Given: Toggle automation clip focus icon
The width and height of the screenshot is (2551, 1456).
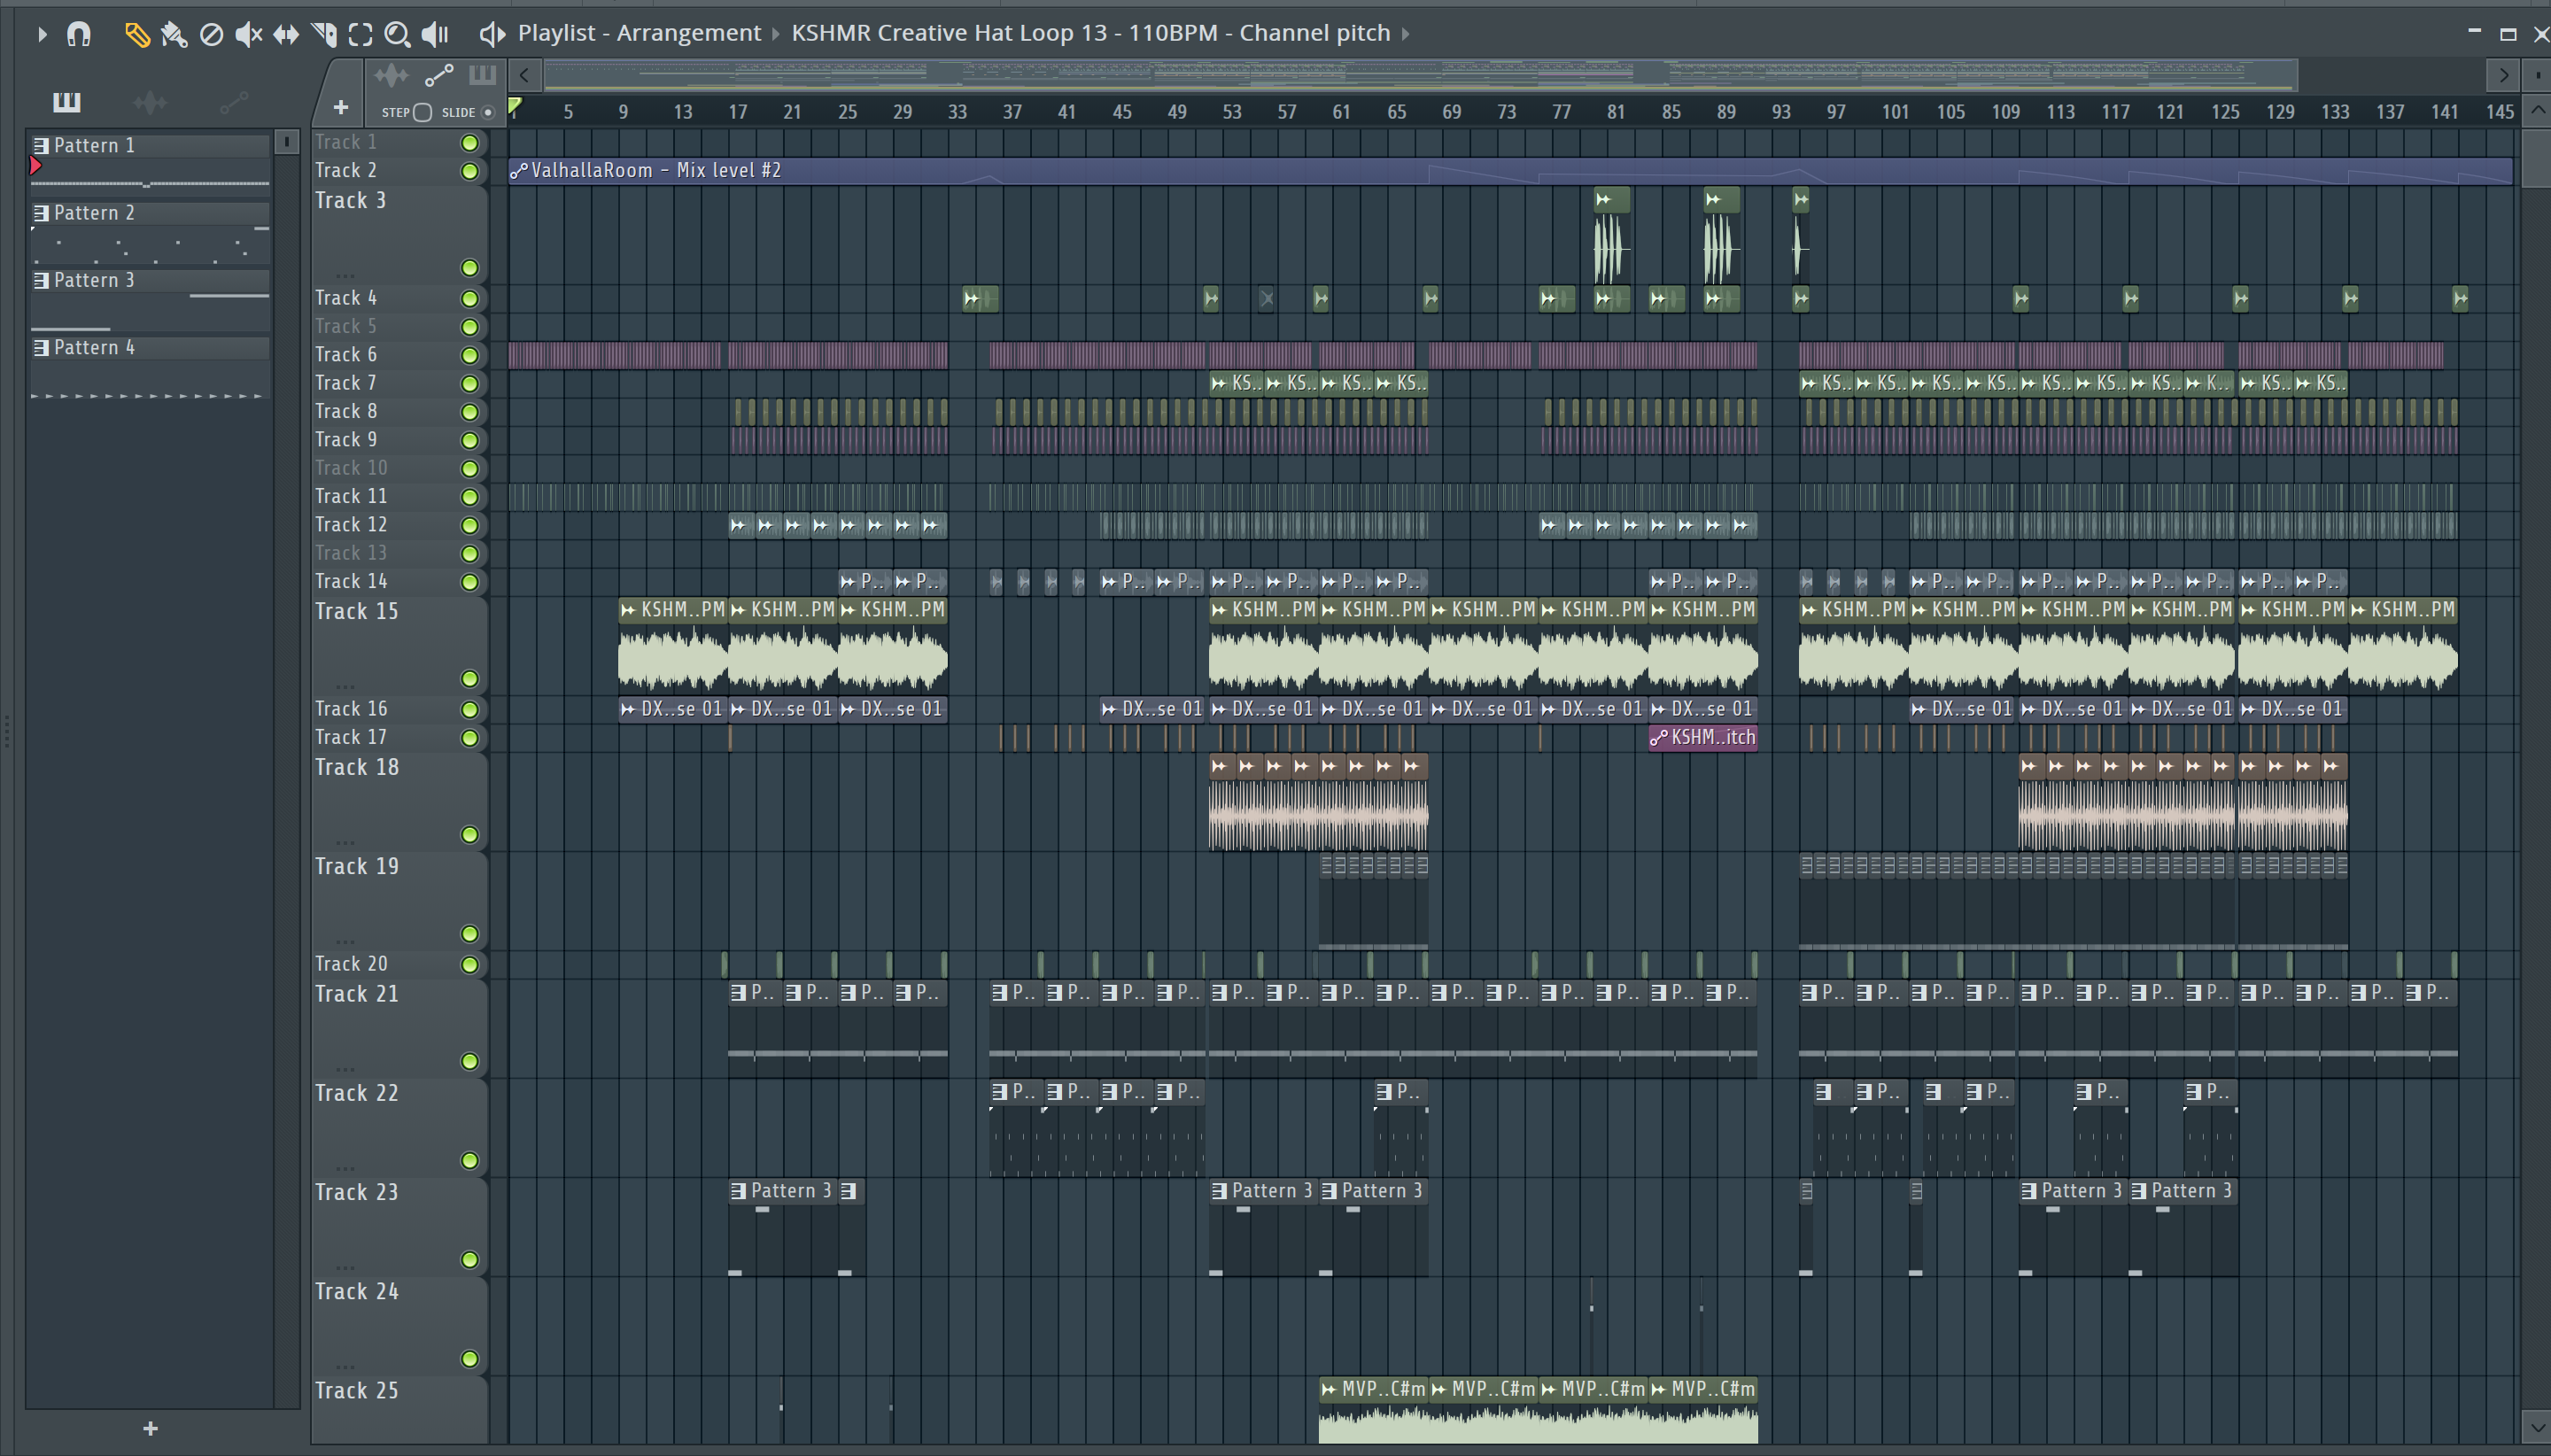Looking at the screenshot, I should [439, 75].
